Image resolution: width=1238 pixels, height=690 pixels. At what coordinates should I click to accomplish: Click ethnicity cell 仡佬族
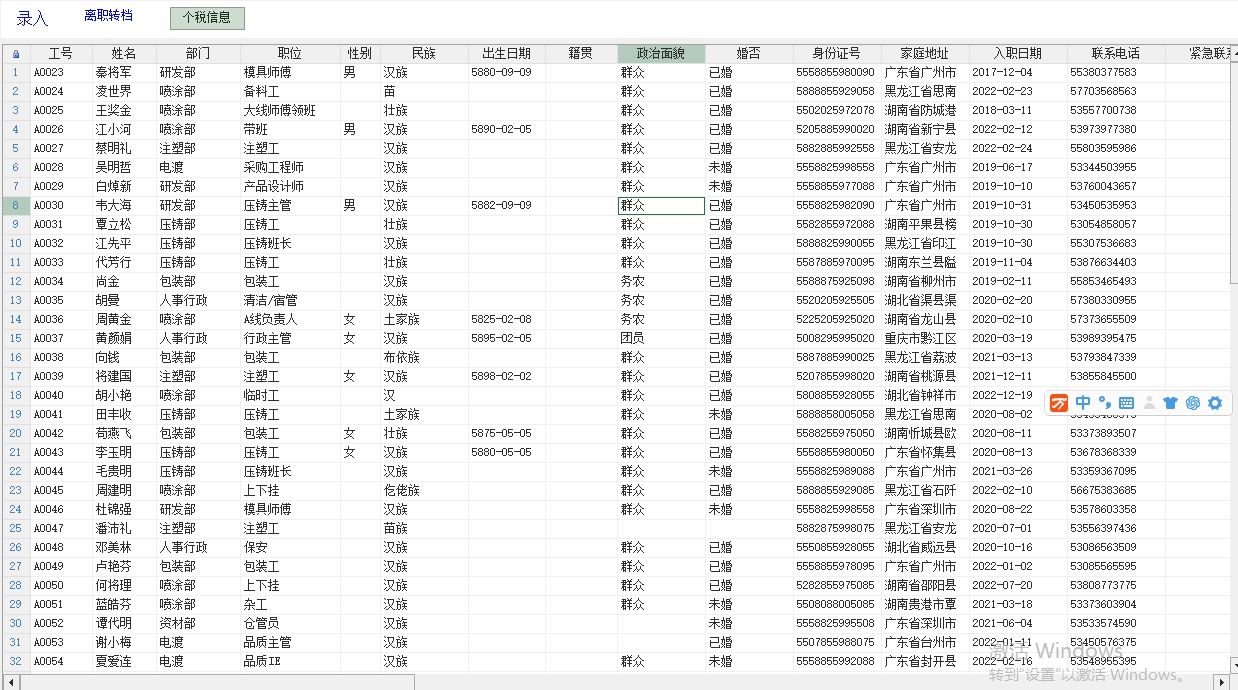[424, 491]
